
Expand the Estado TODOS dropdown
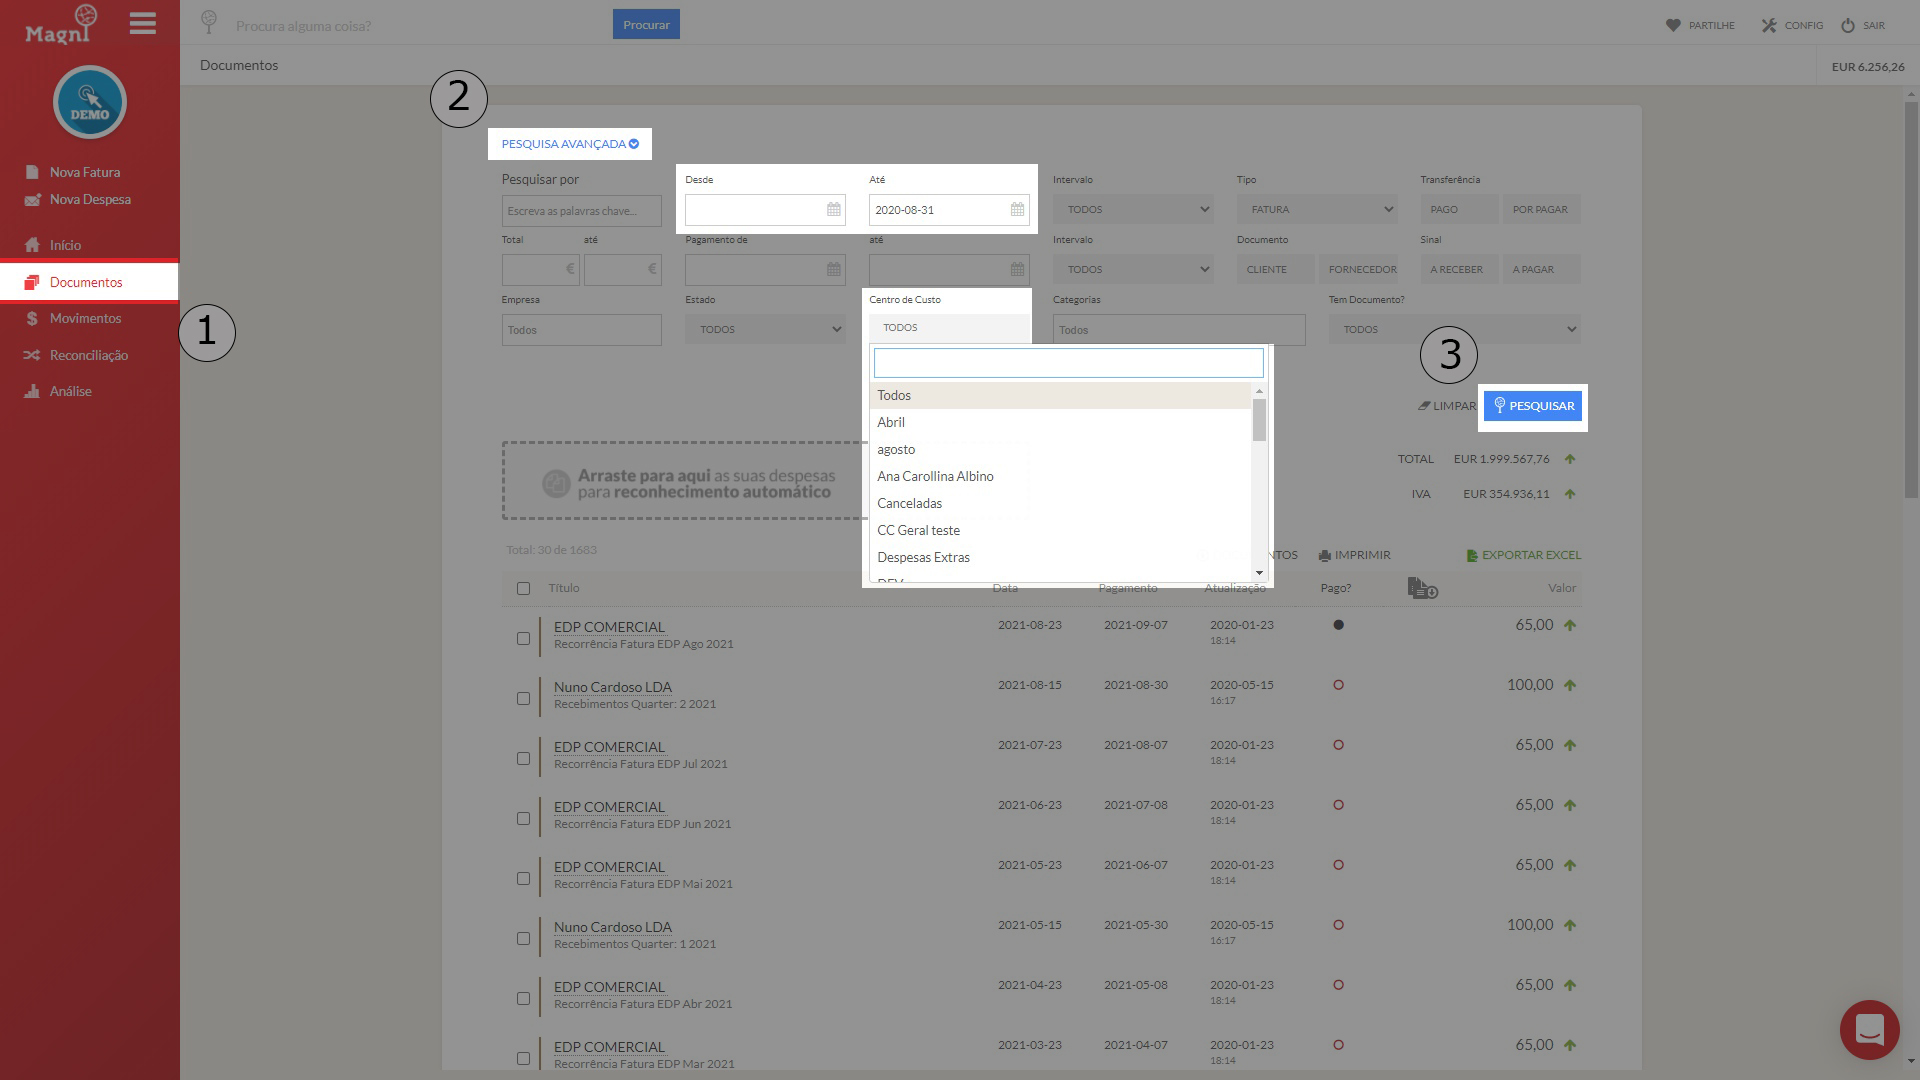pos(765,330)
